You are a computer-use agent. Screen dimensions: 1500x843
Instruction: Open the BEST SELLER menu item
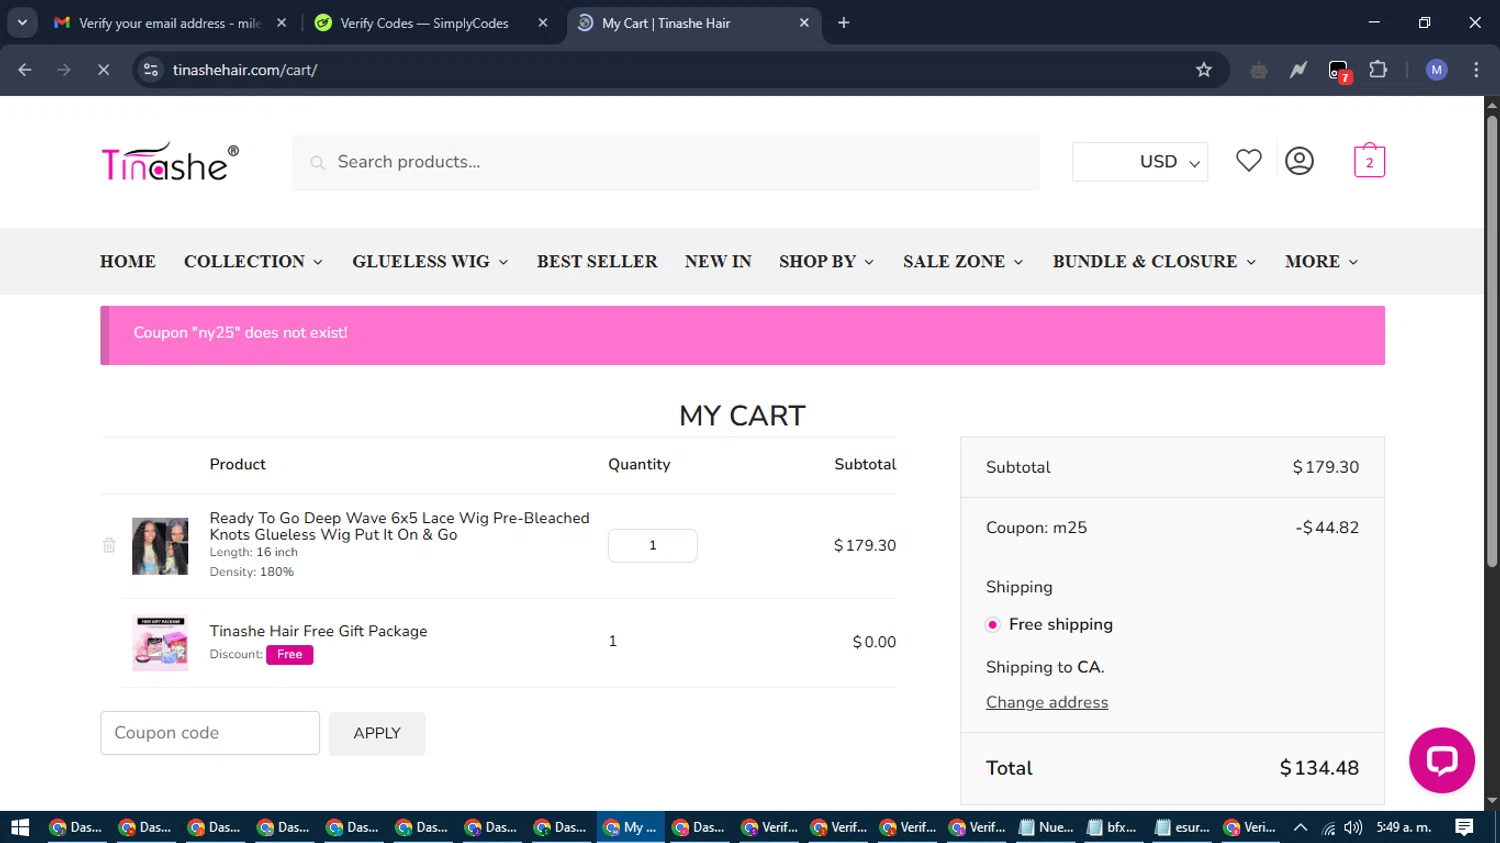597,261
